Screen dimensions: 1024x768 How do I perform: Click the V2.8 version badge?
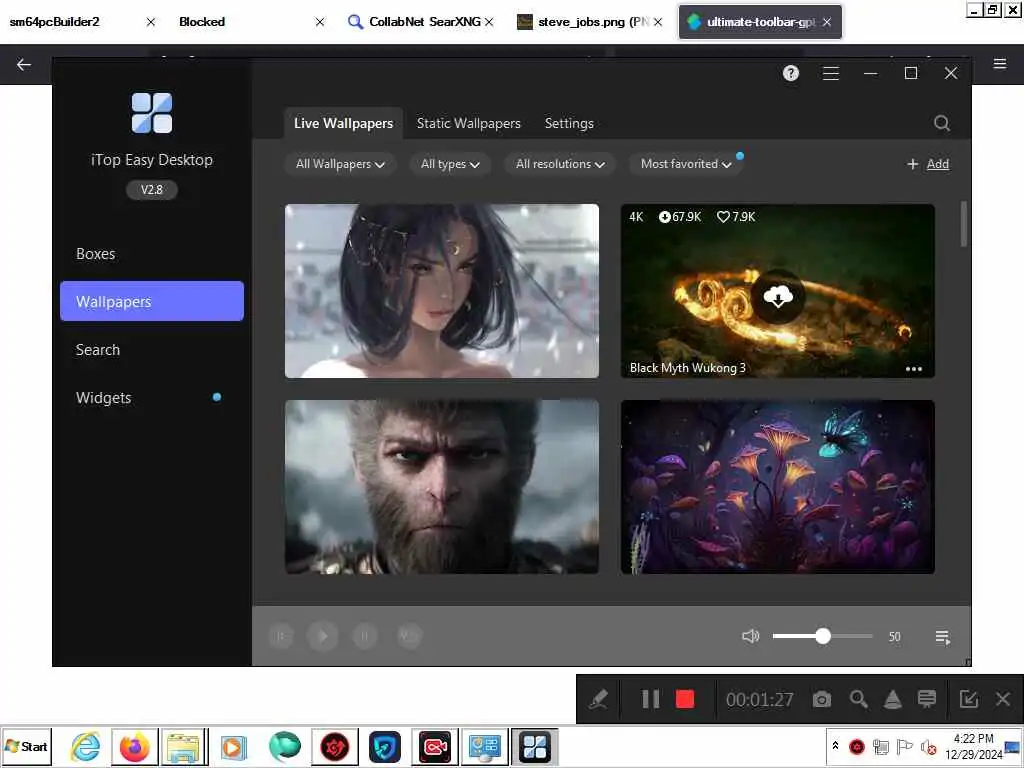click(x=152, y=190)
